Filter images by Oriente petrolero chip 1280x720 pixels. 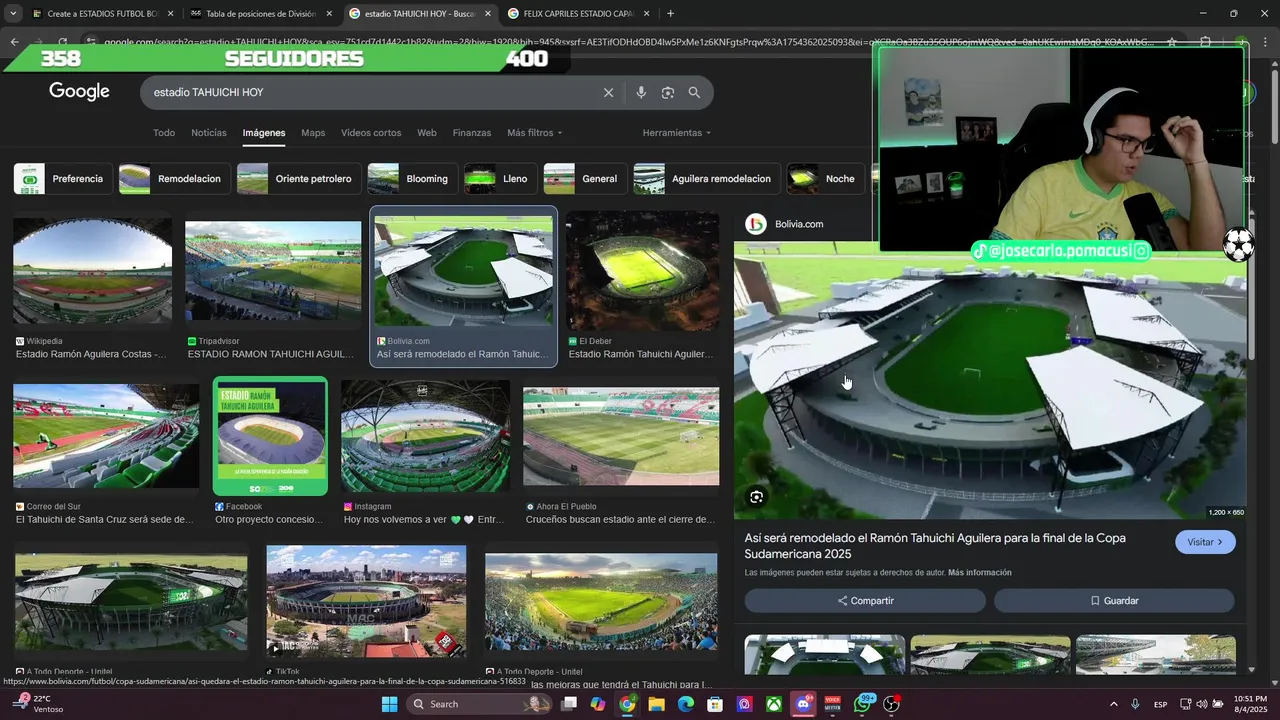299,179
